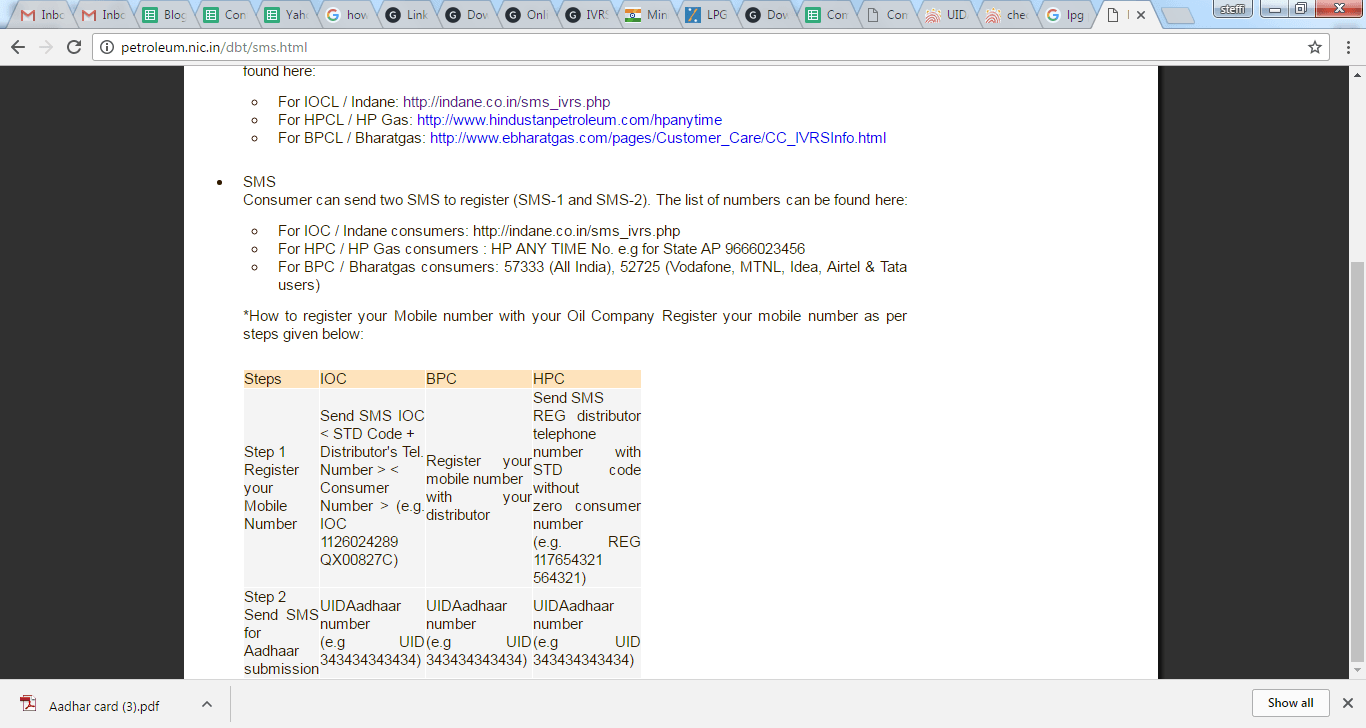
Task: Bookmark this page with the star icon
Action: click(x=1315, y=47)
